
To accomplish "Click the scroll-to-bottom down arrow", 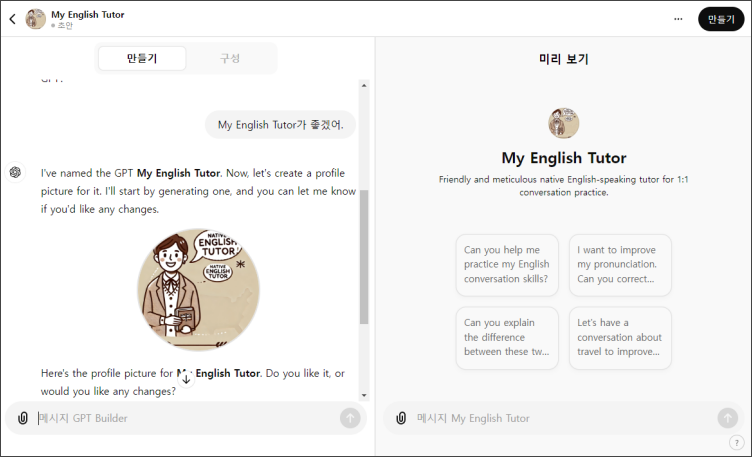I will [x=186, y=378].
